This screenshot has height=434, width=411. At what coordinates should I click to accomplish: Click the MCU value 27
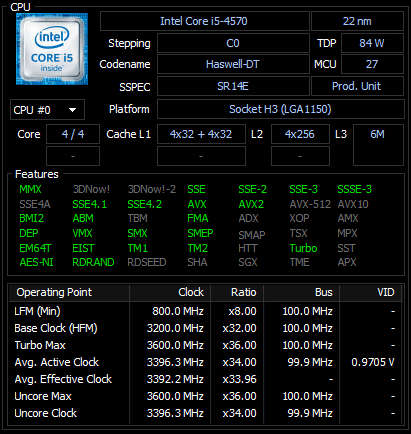point(372,64)
